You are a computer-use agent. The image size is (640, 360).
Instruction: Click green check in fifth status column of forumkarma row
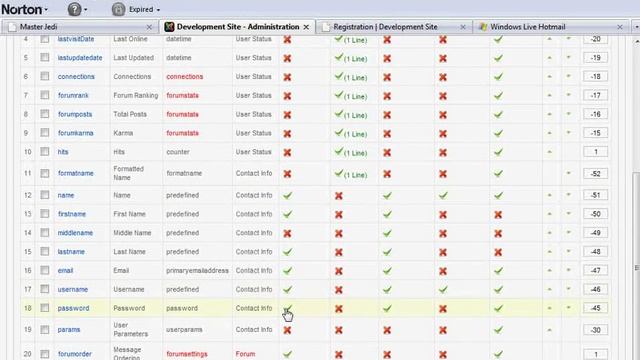(x=498, y=133)
